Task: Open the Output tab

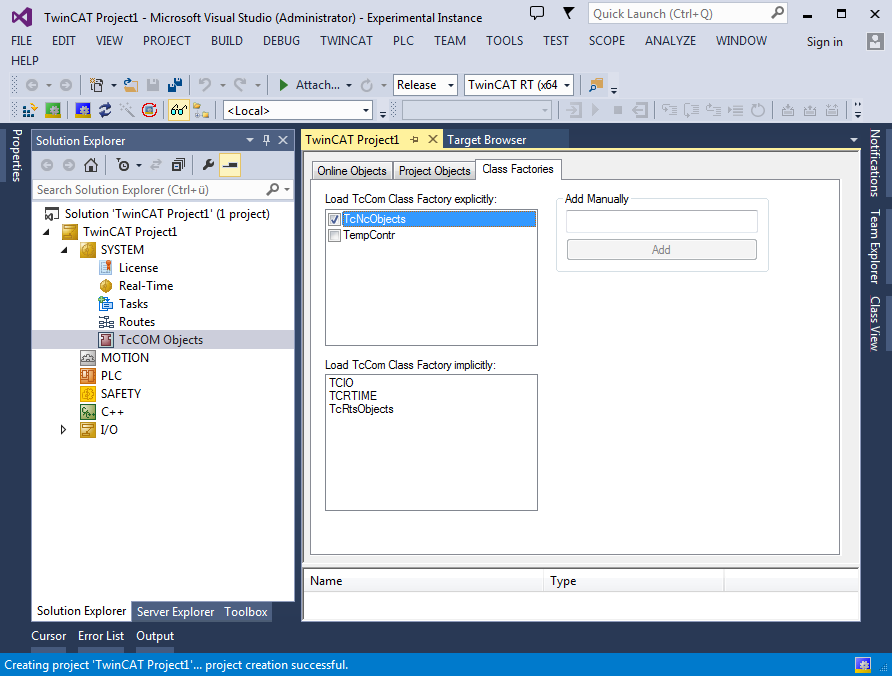Action: pyautogui.click(x=155, y=636)
